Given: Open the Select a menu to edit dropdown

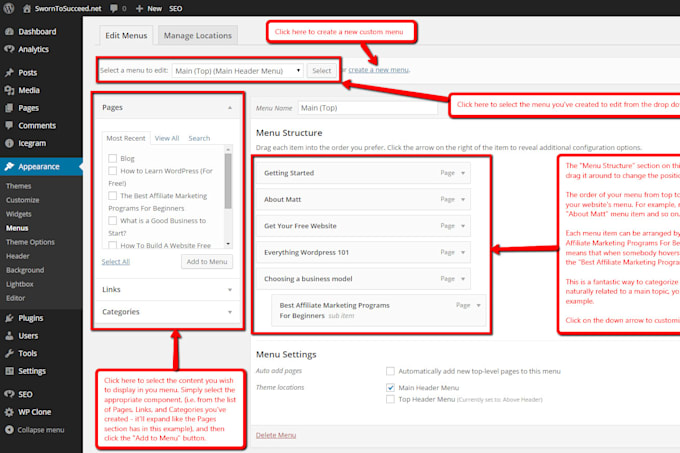Looking at the screenshot, I should click(x=238, y=71).
